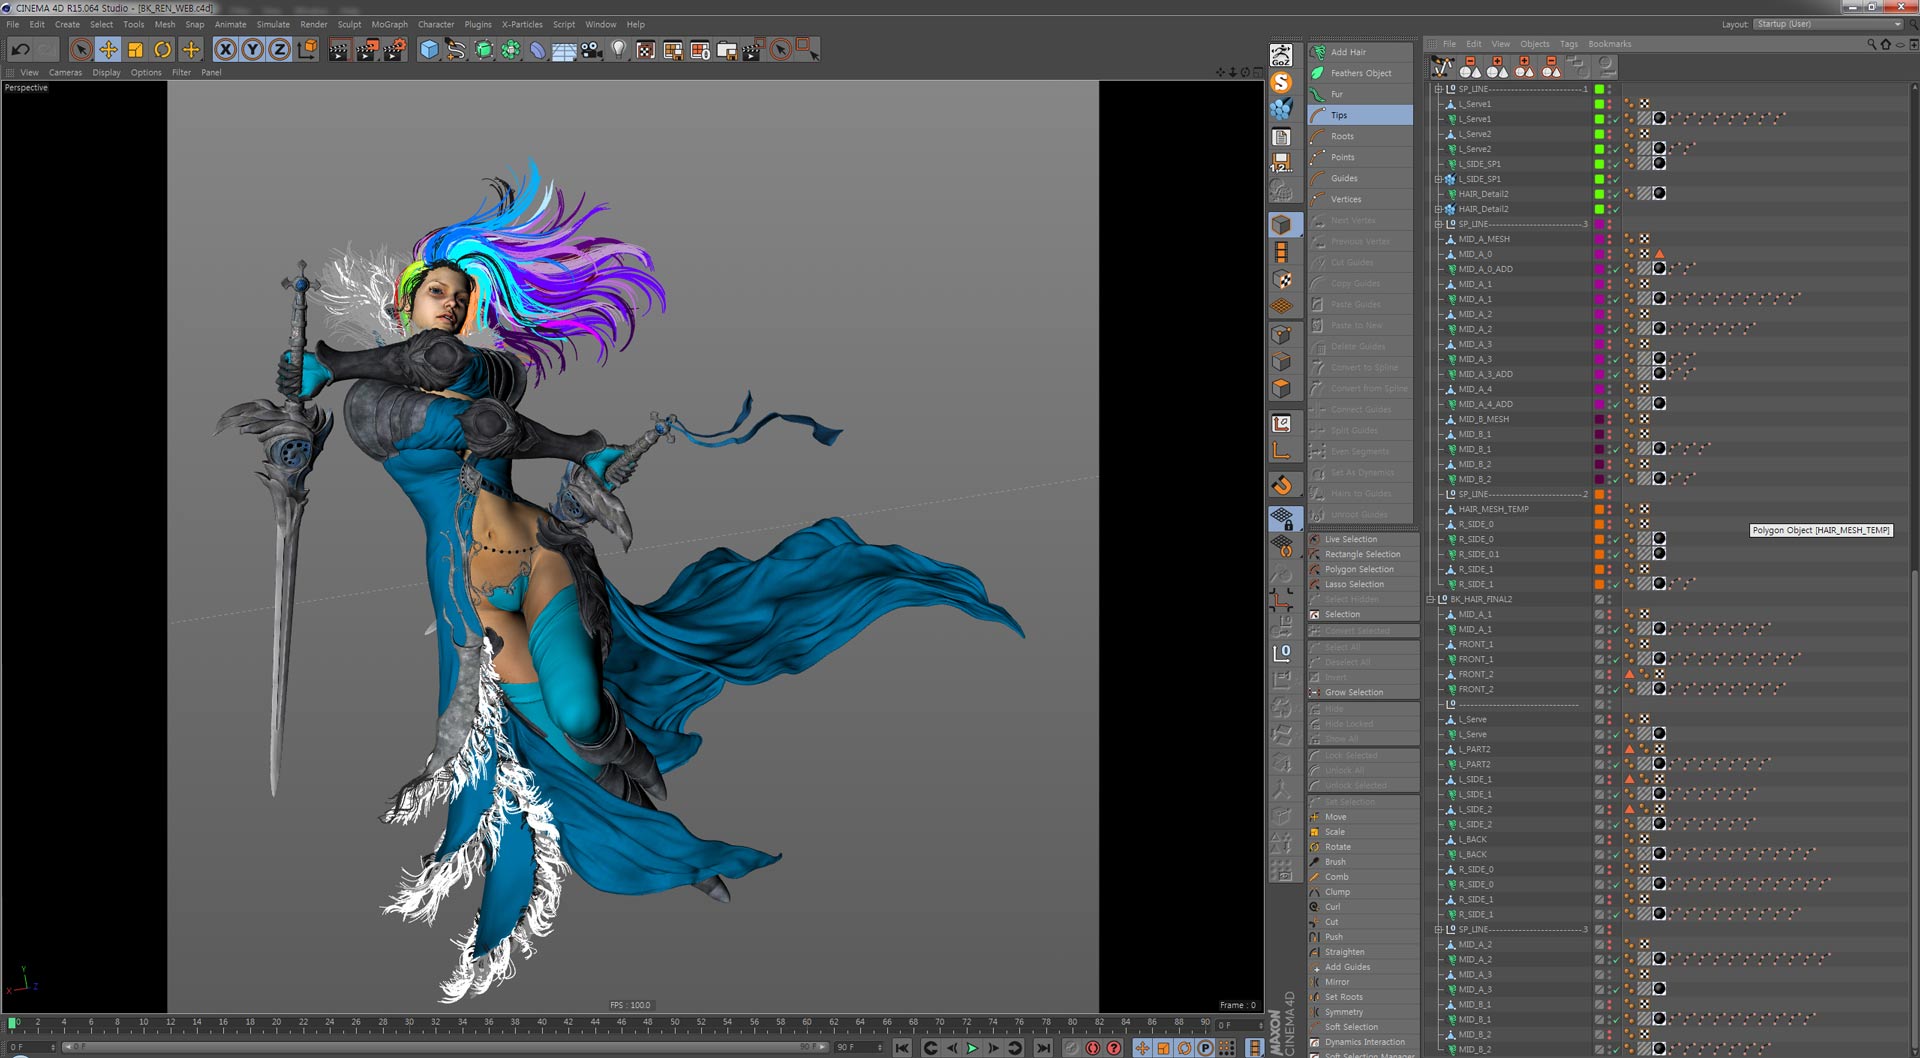
Task: Click green layer swatch of L_Serve1 polygon
Action: click(x=1599, y=104)
